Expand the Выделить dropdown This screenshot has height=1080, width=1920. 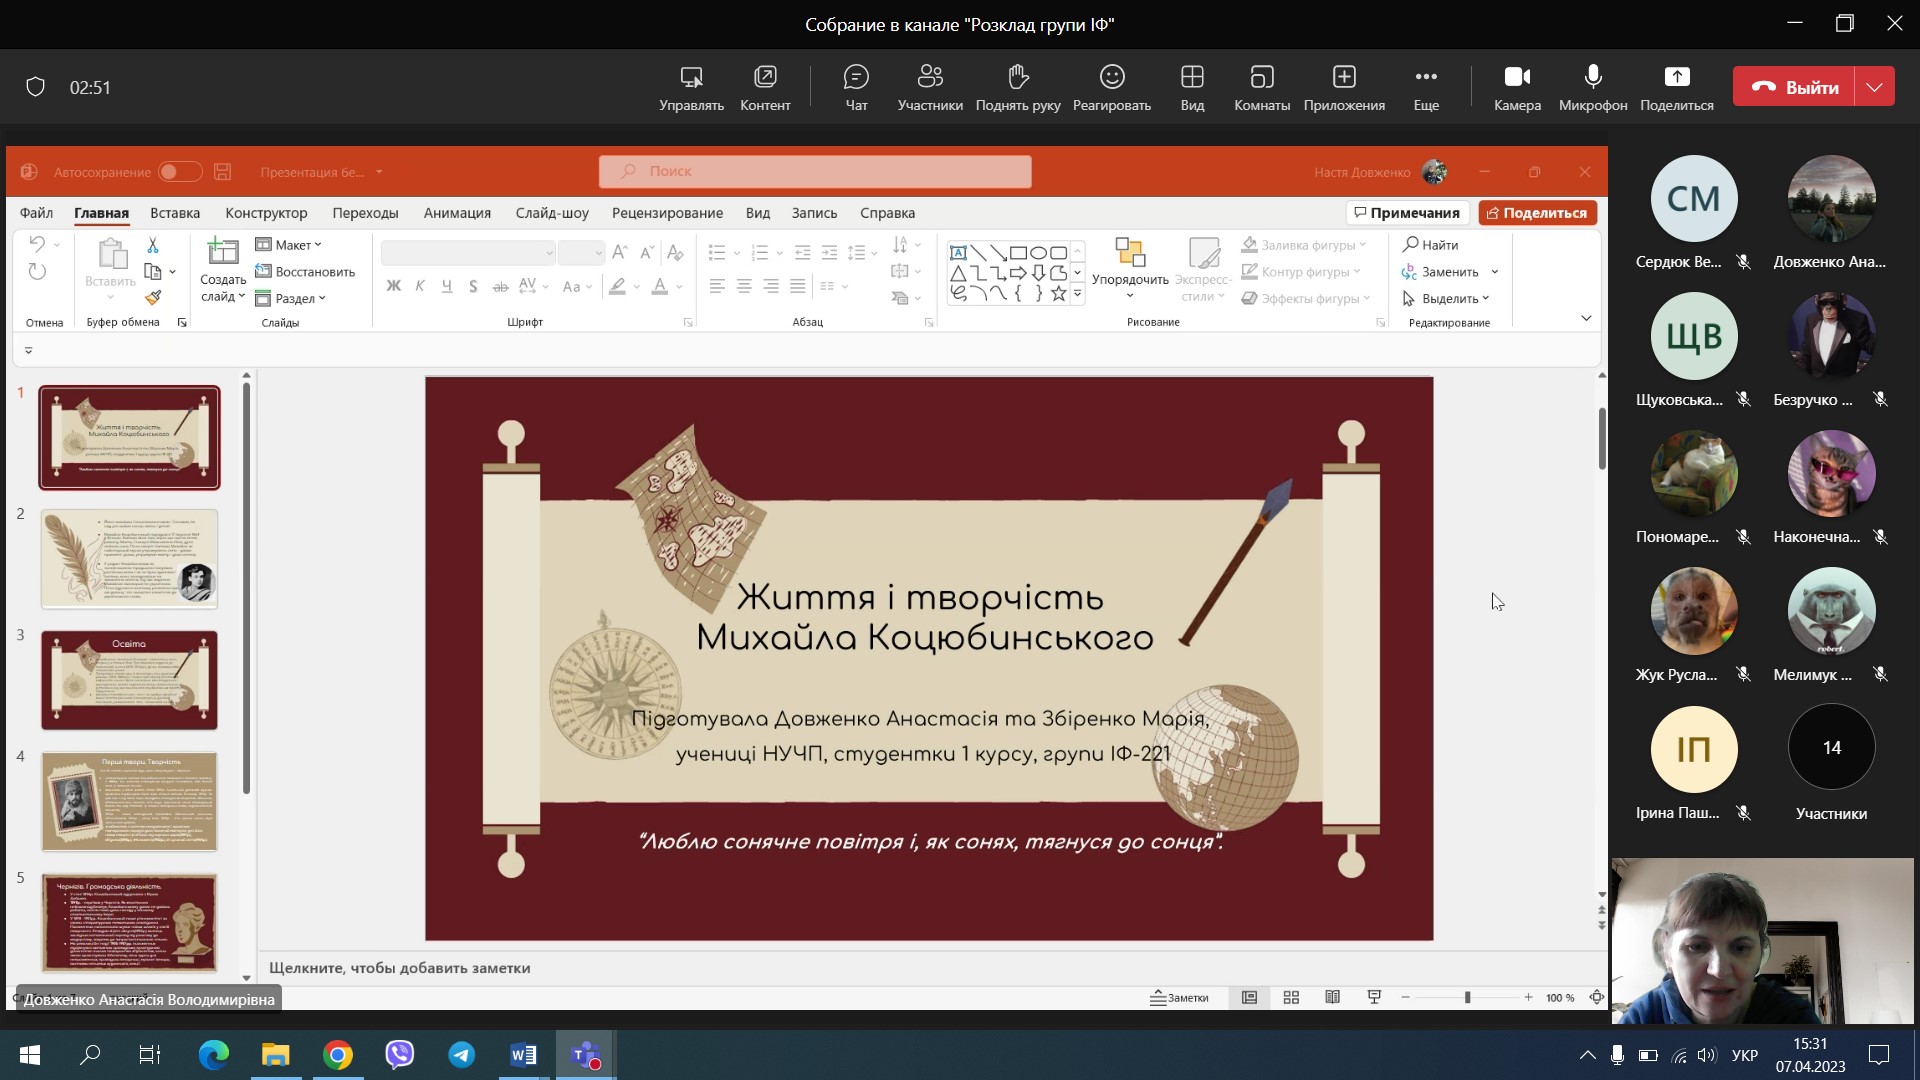pos(1448,298)
